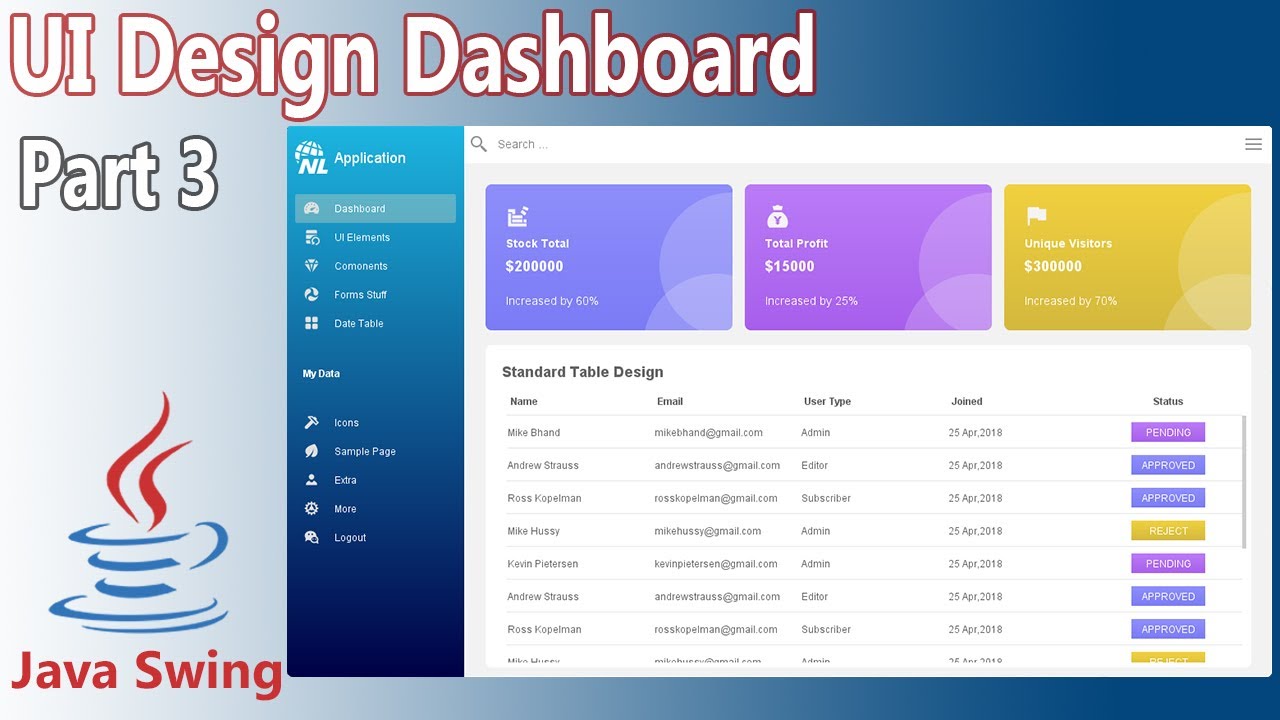Screen dimensions: 1280x720
Task: Click the magnifier search icon
Action: click(479, 144)
